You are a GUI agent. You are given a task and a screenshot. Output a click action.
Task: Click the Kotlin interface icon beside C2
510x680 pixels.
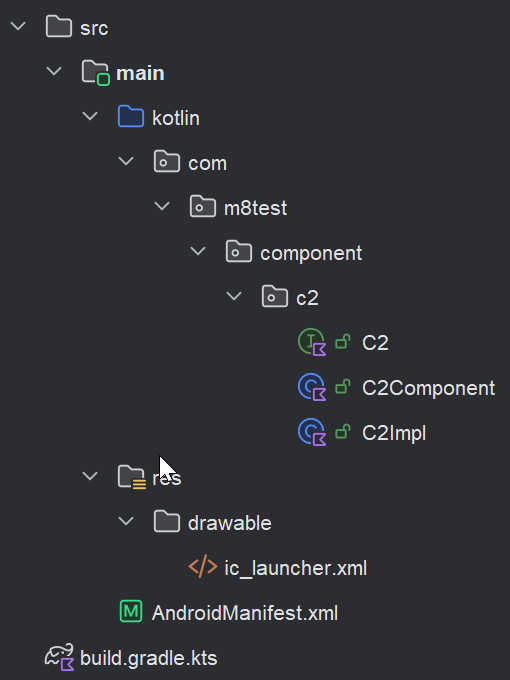point(312,342)
